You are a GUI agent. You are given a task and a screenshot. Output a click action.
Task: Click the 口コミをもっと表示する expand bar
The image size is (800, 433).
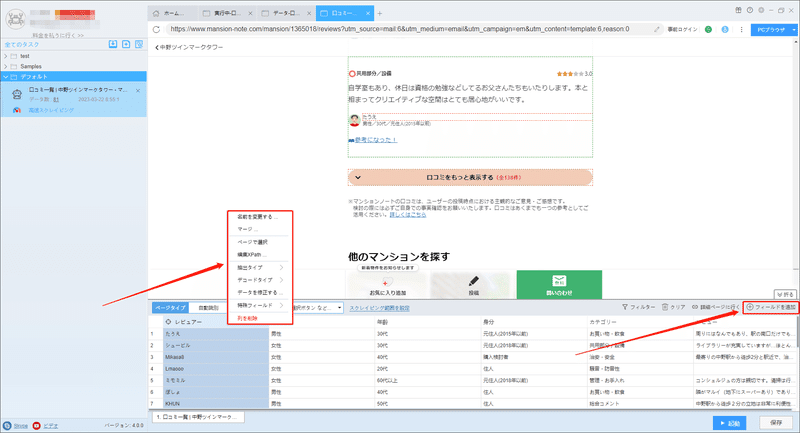pos(470,177)
